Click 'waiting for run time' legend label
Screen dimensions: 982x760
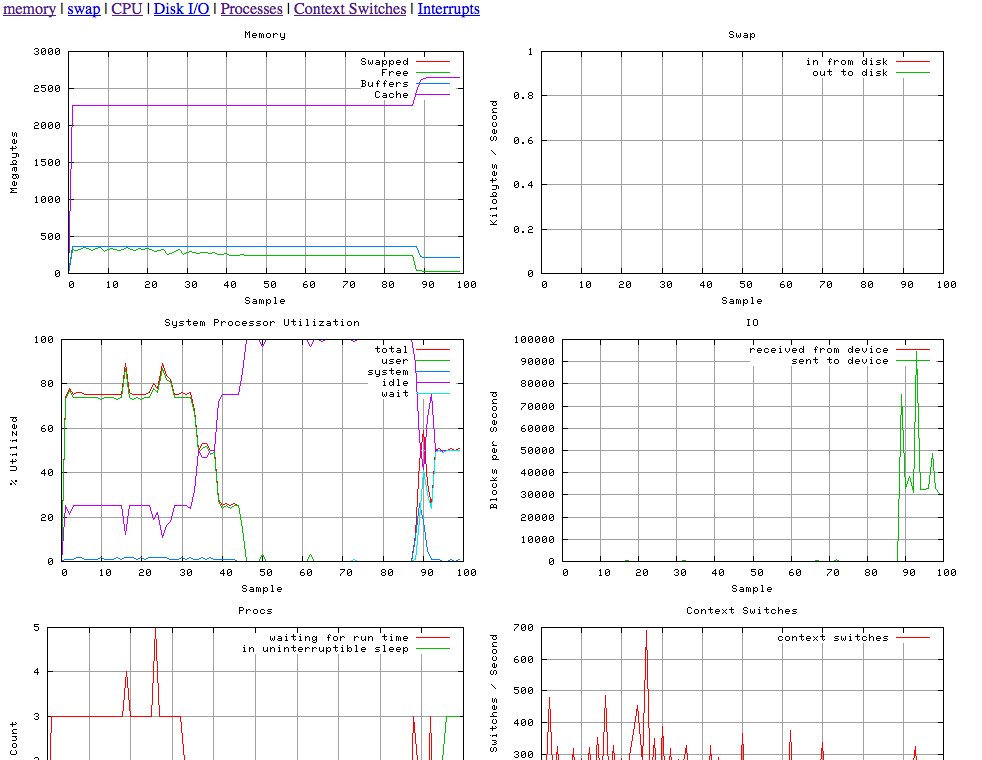339,637
